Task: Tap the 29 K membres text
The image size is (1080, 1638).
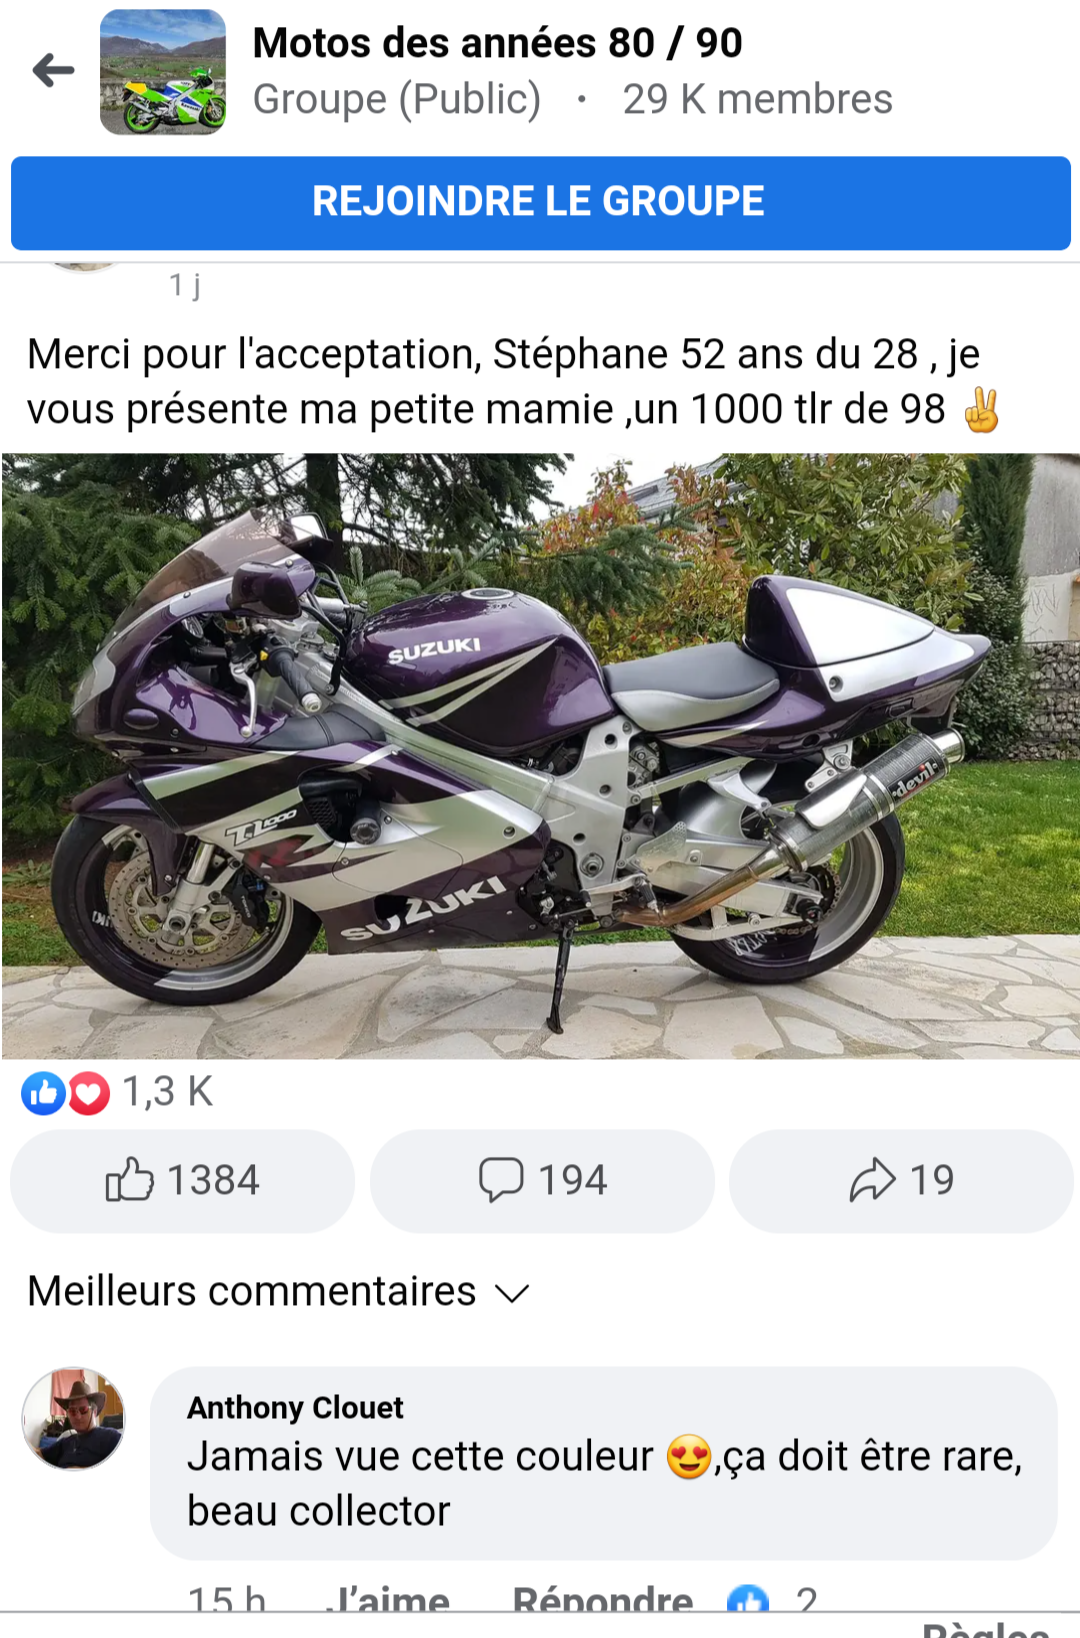Action: [757, 99]
